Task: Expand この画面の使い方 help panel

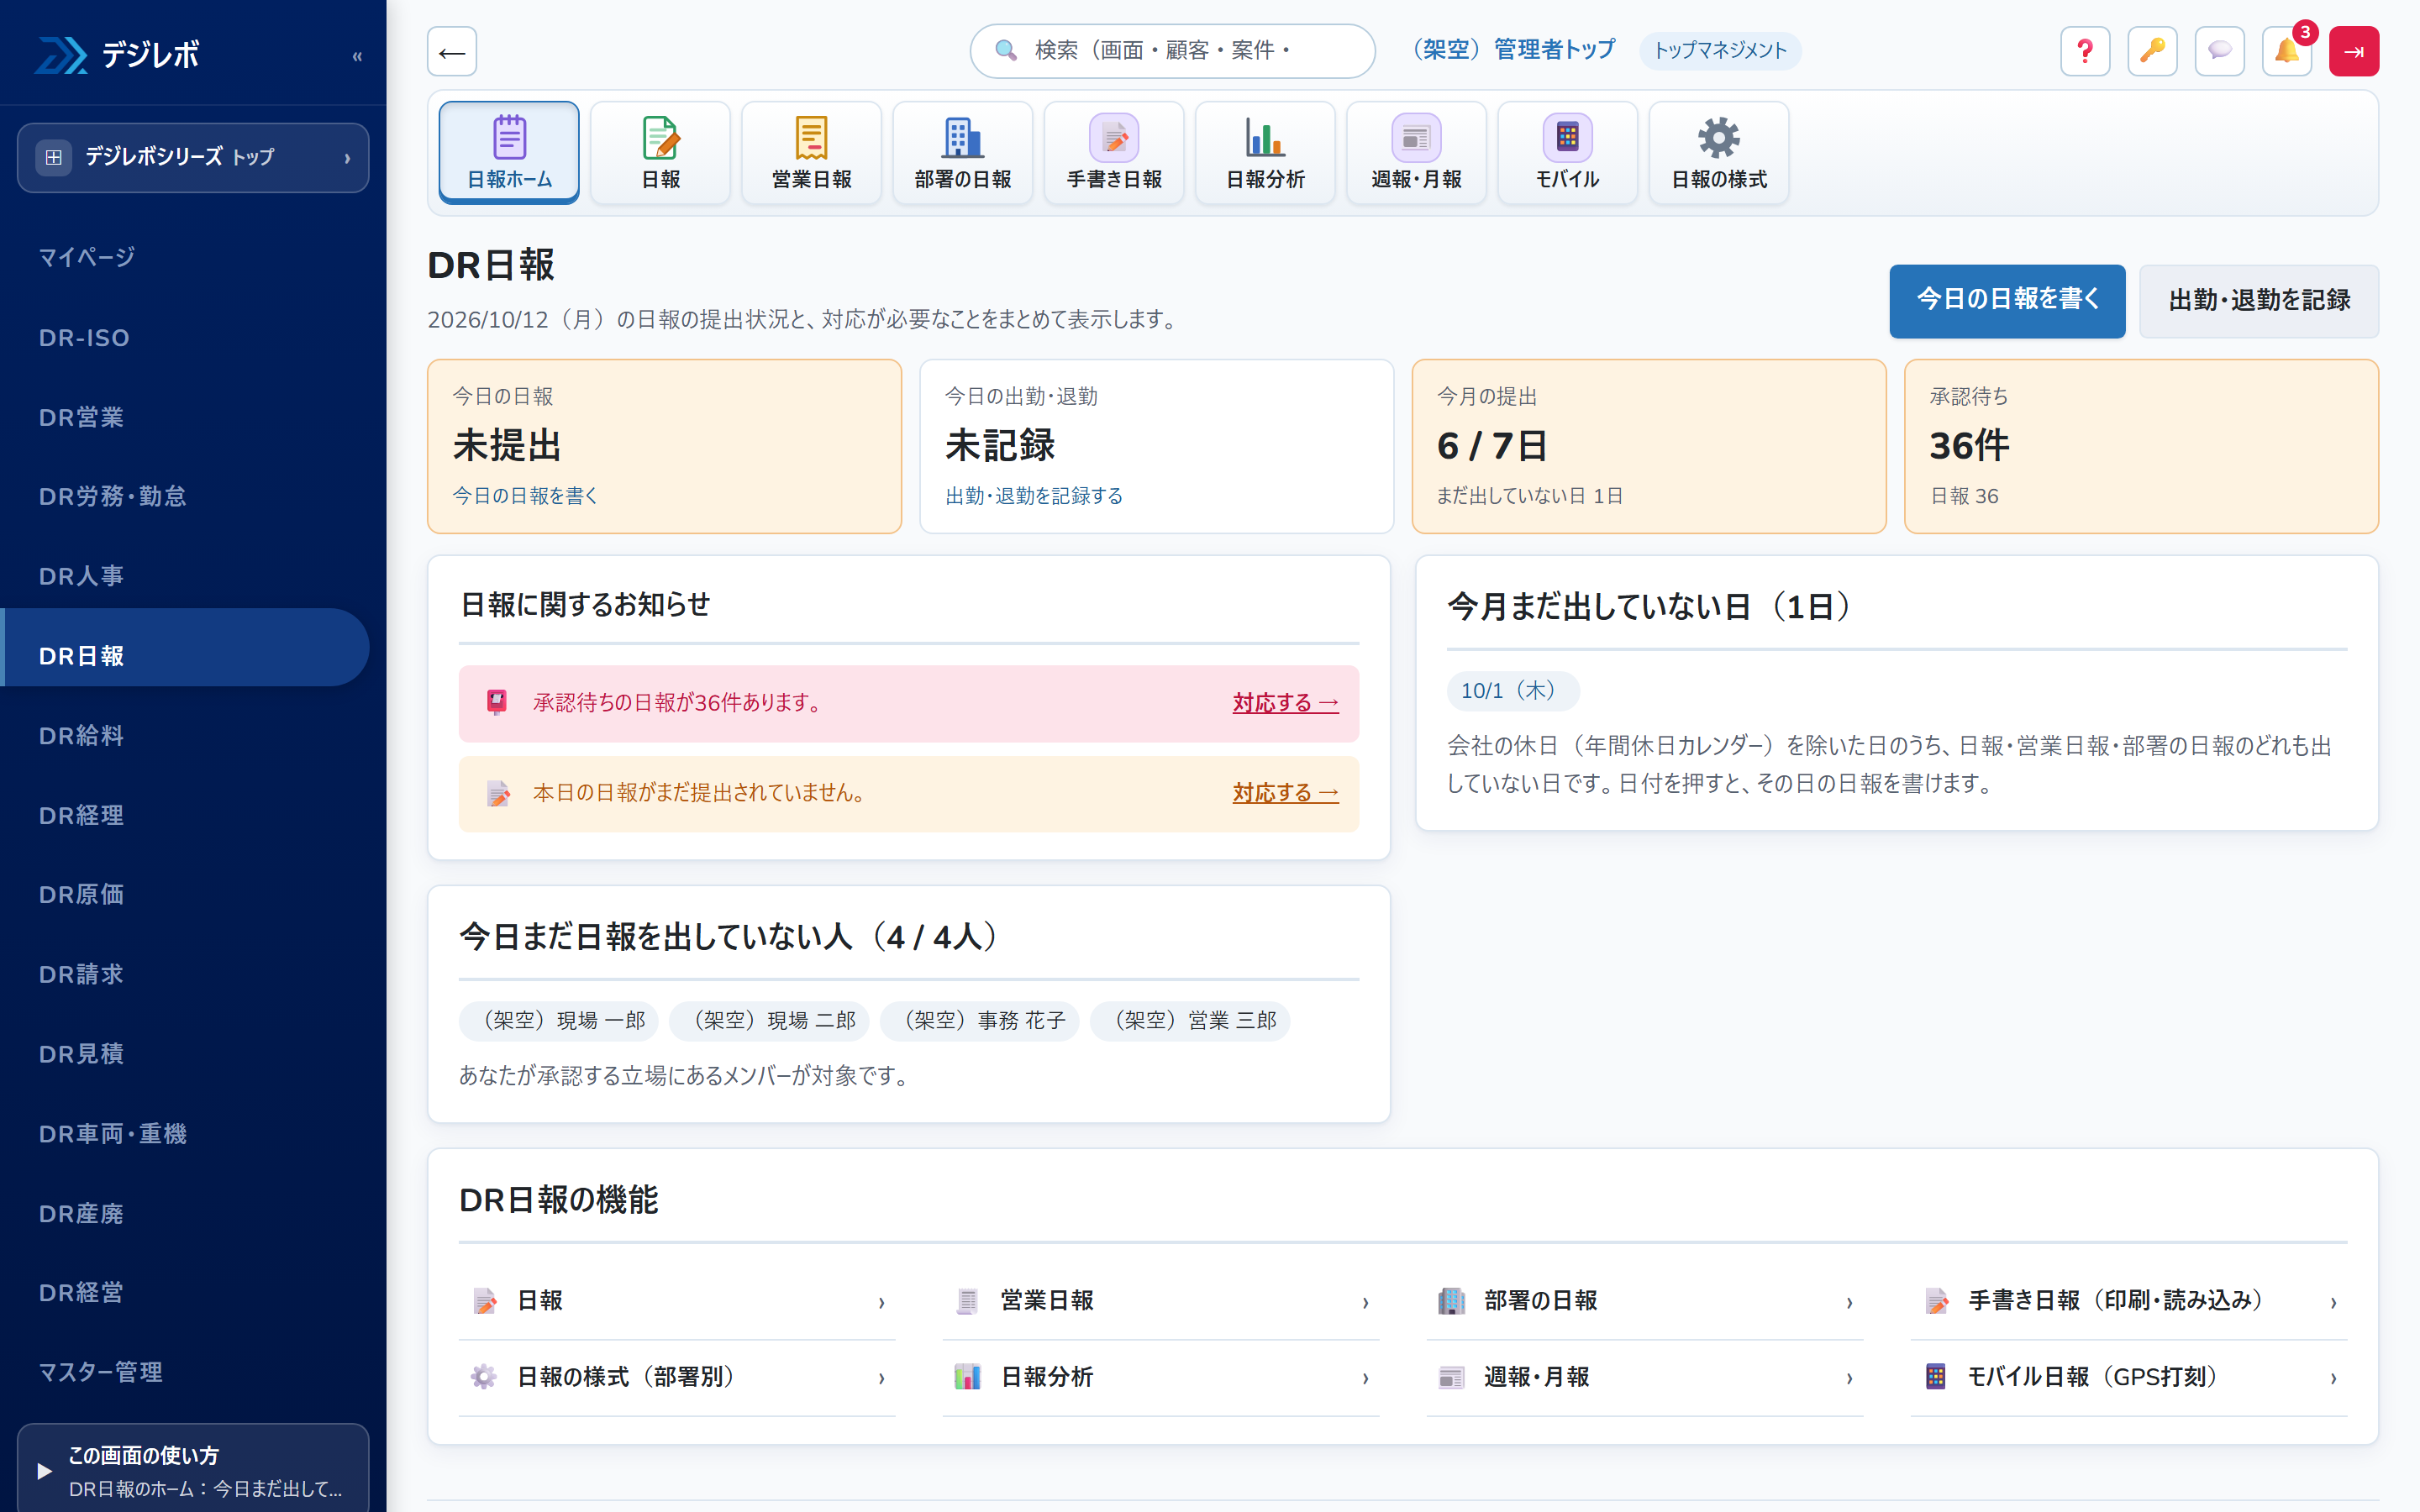Action: point(193,1470)
